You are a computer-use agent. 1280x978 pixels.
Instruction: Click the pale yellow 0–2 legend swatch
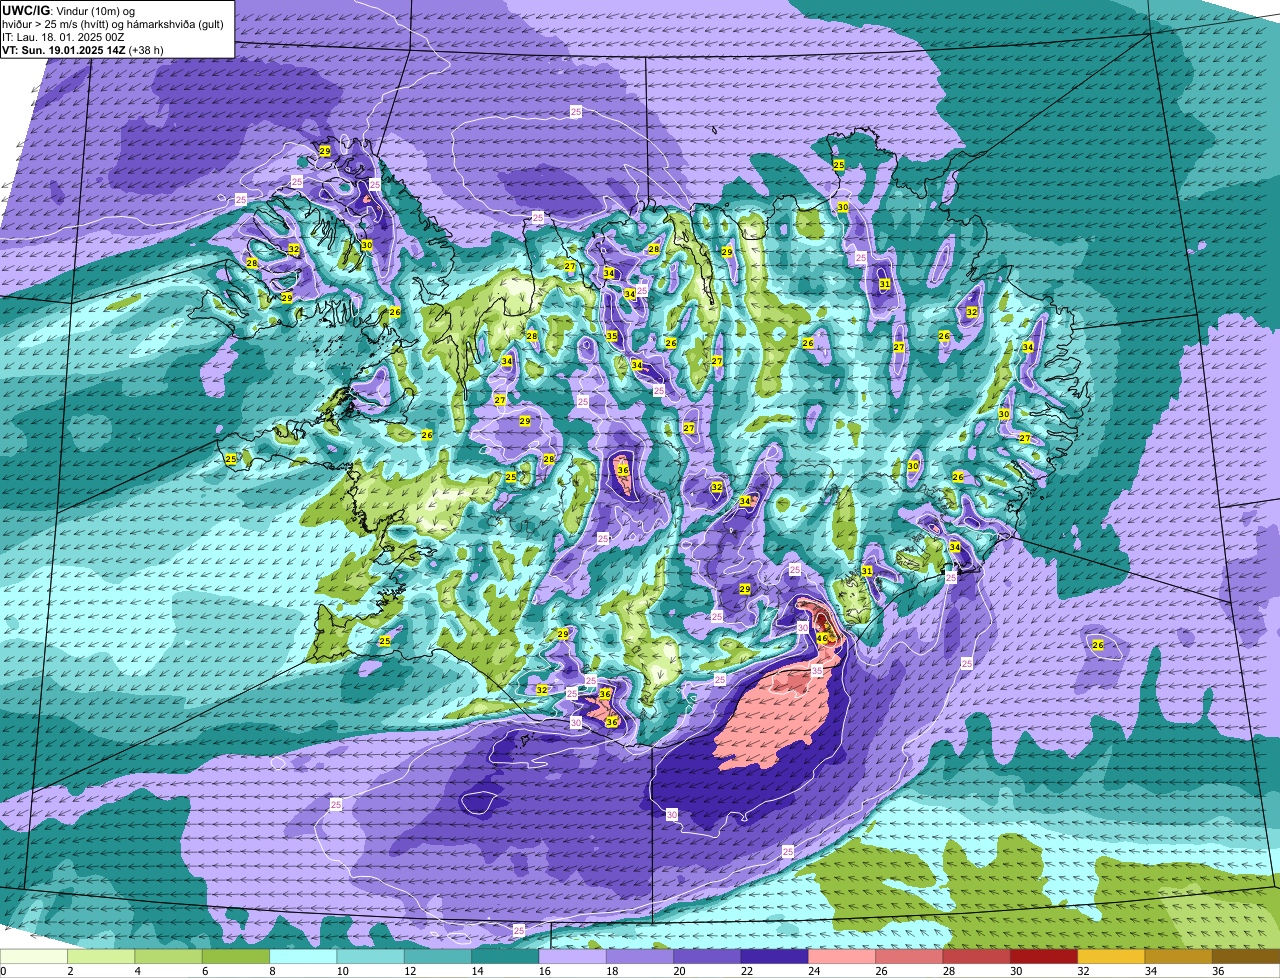point(34,957)
